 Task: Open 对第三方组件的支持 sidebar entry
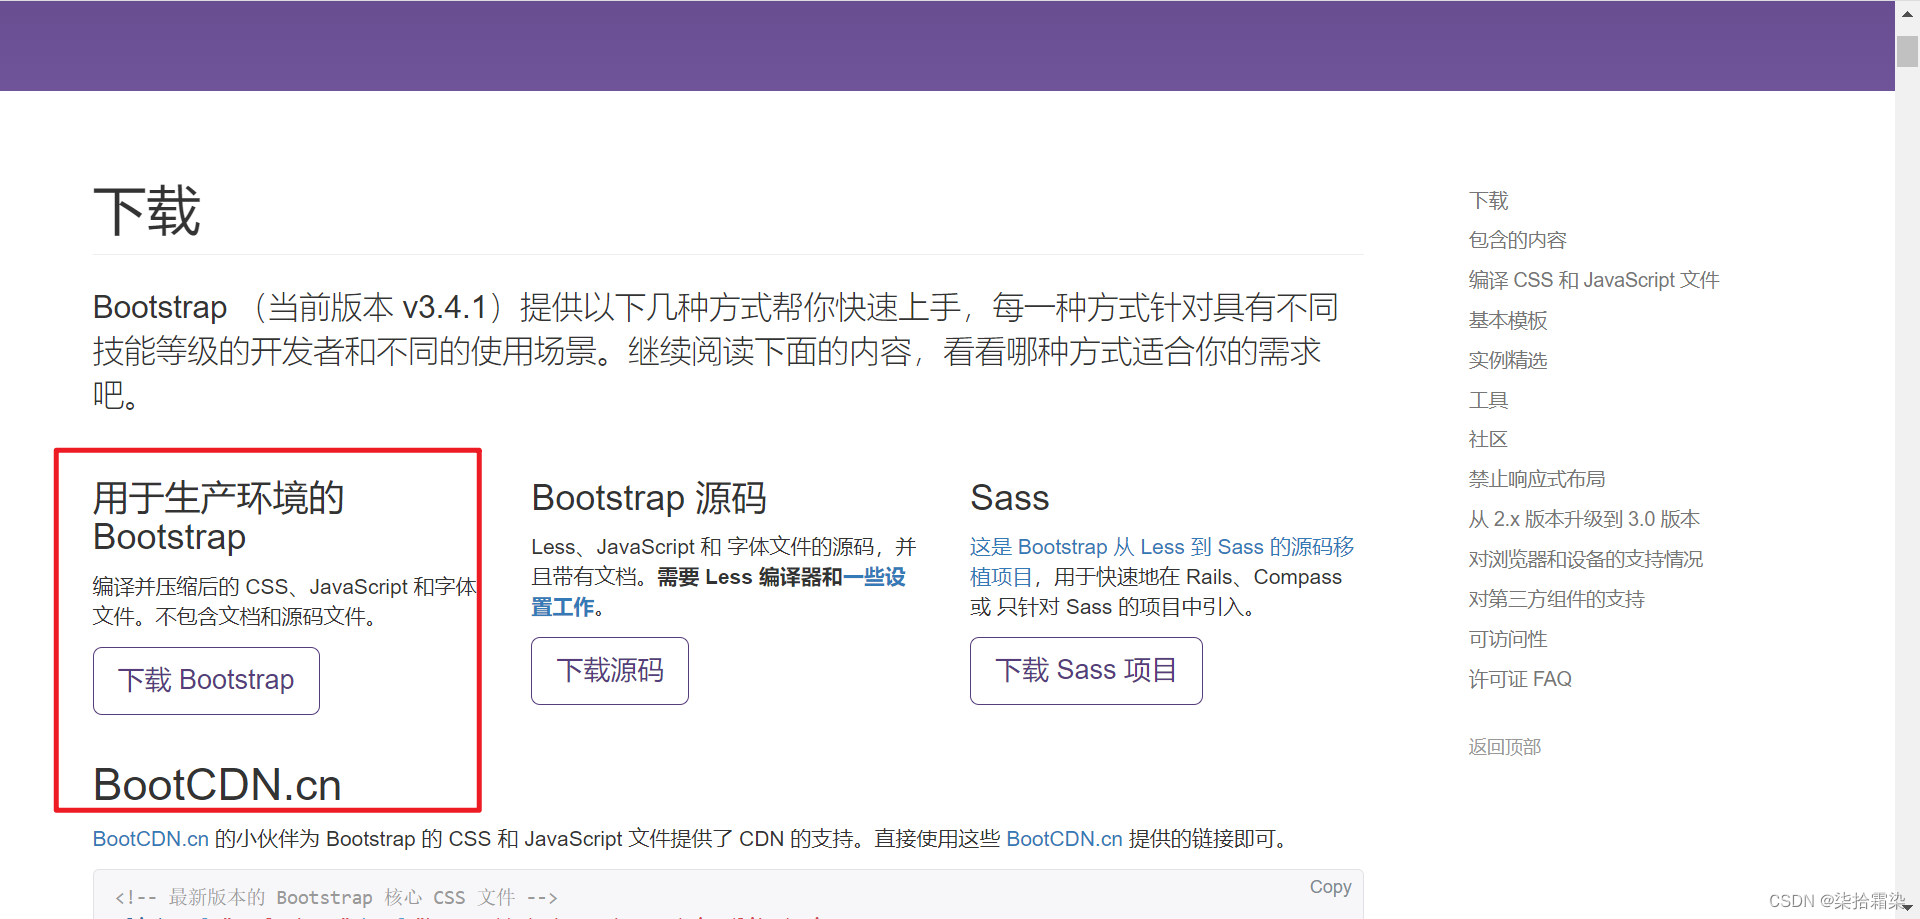pyautogui.click(x=1556, y=599)
